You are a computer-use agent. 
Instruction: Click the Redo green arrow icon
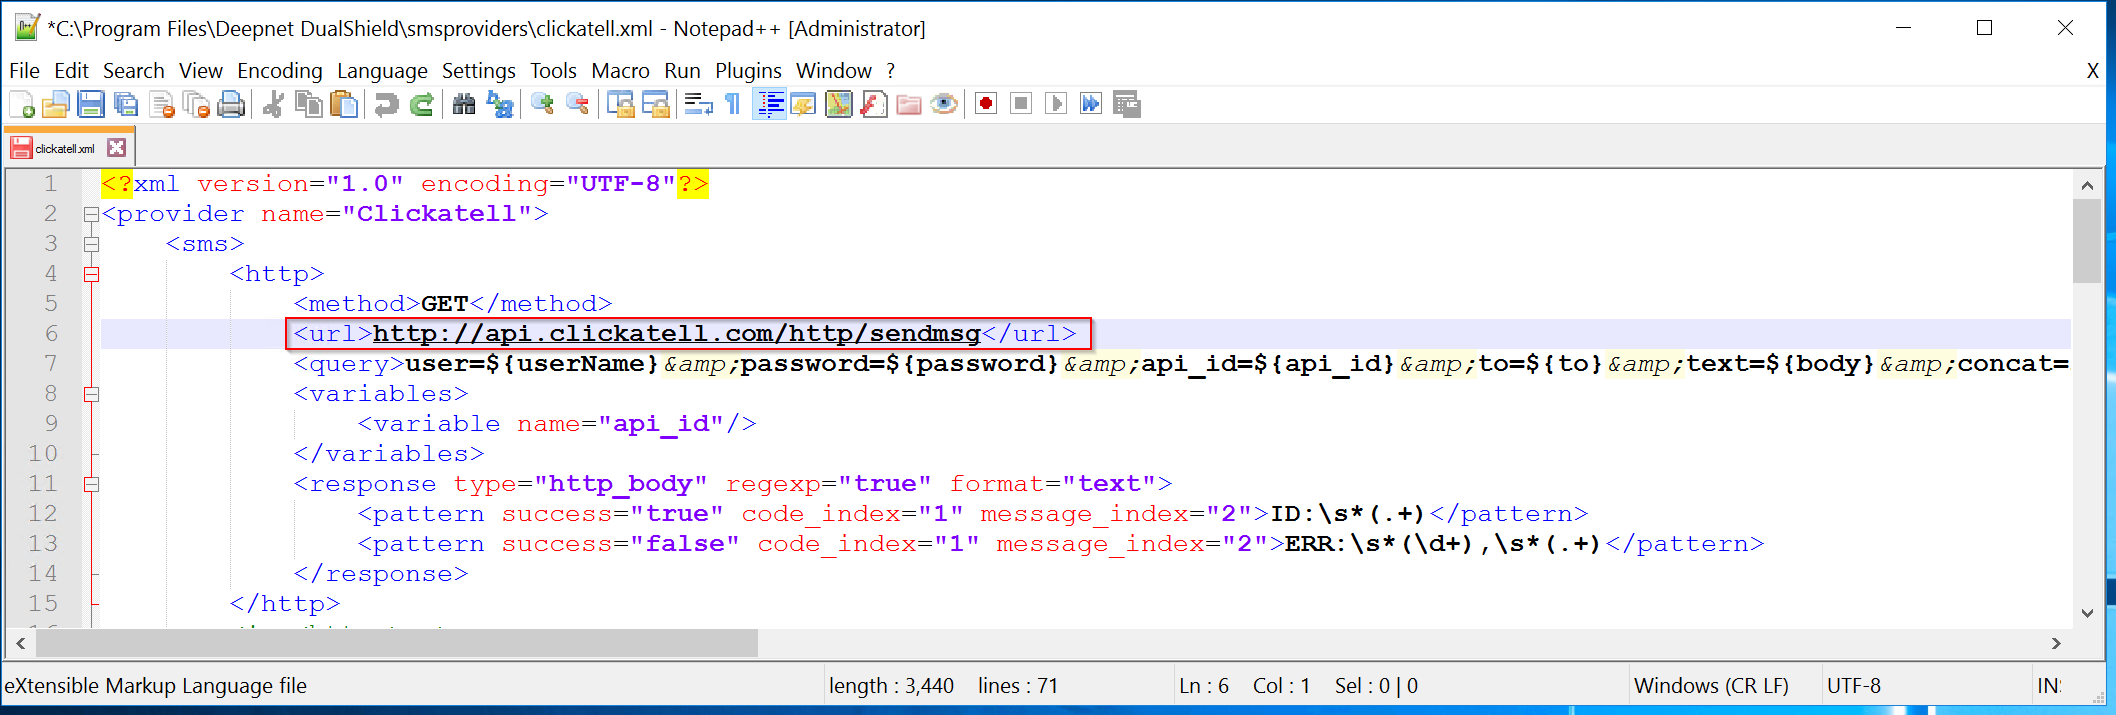(x=422, y=104)
